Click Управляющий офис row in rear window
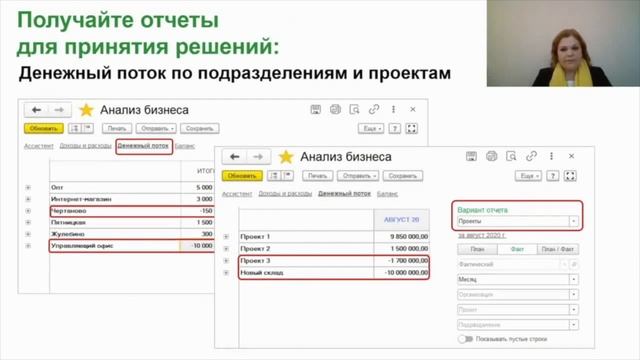 click(x=131, y=246)
